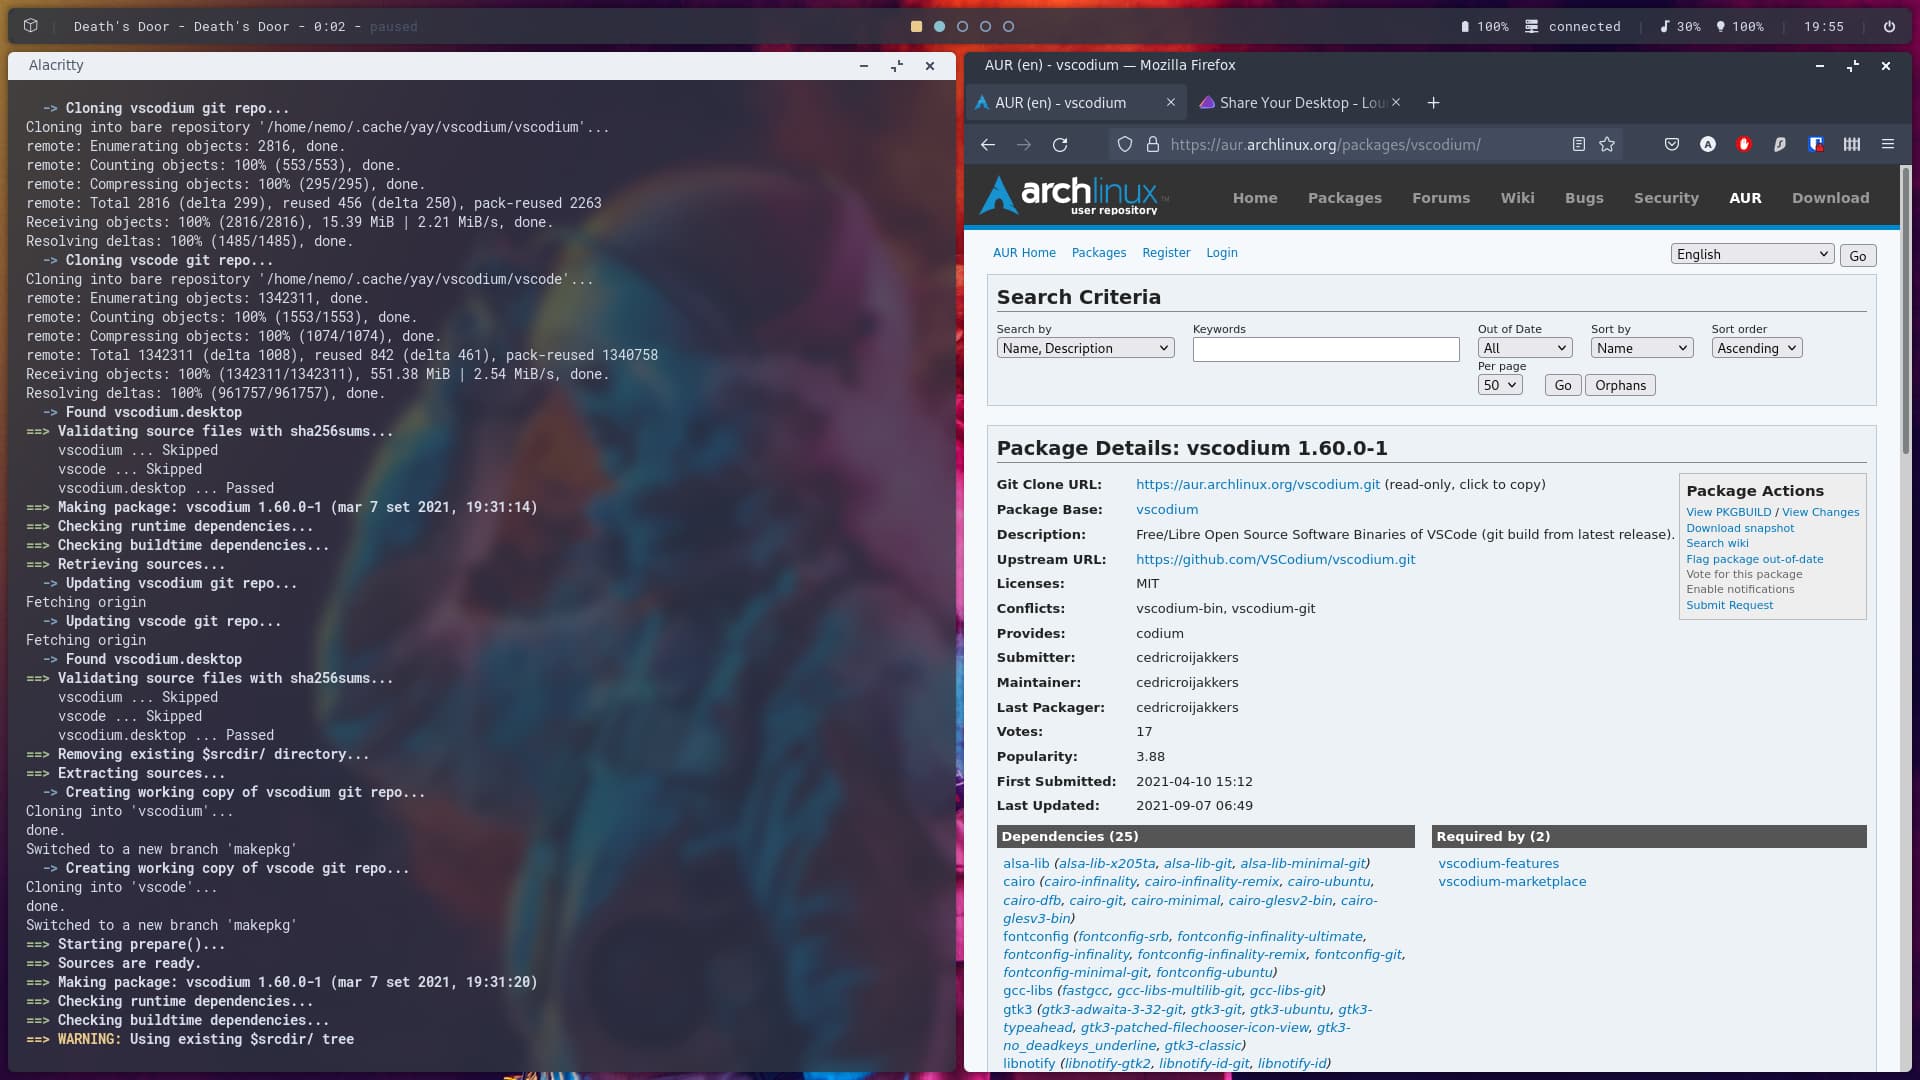
Task: Close the Share Your Desktop tab
Action: coord(1396,103)
